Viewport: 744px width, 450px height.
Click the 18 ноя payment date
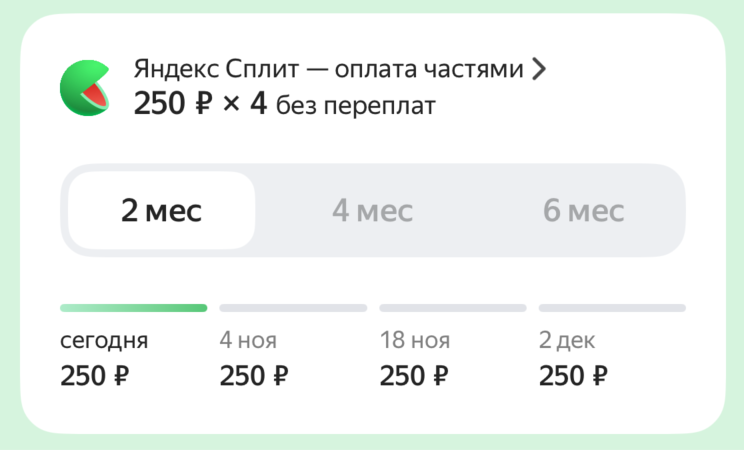coord(415,341)
